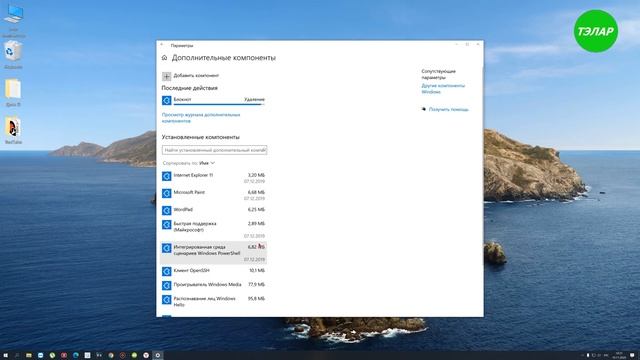The image size is (640, 360).
Task: Click the 10,1 МБ size value
Action: pyautogui.click(x=257, y=271)
